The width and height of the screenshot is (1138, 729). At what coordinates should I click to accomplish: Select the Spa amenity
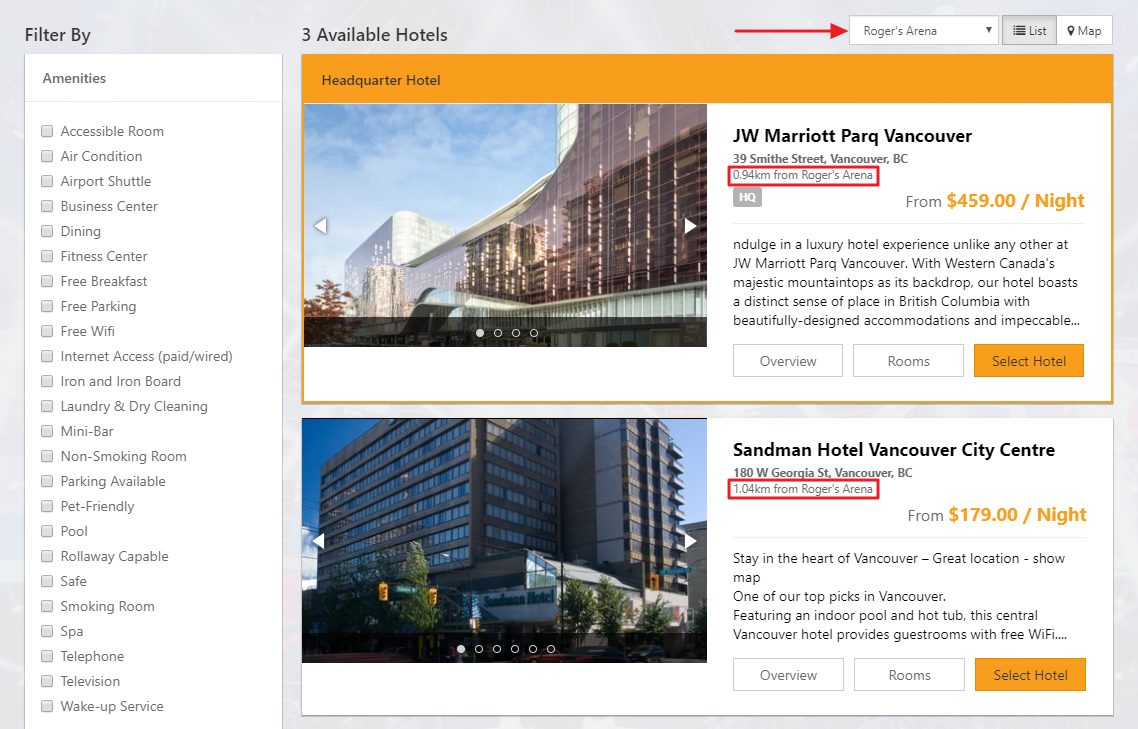point(47,631)
